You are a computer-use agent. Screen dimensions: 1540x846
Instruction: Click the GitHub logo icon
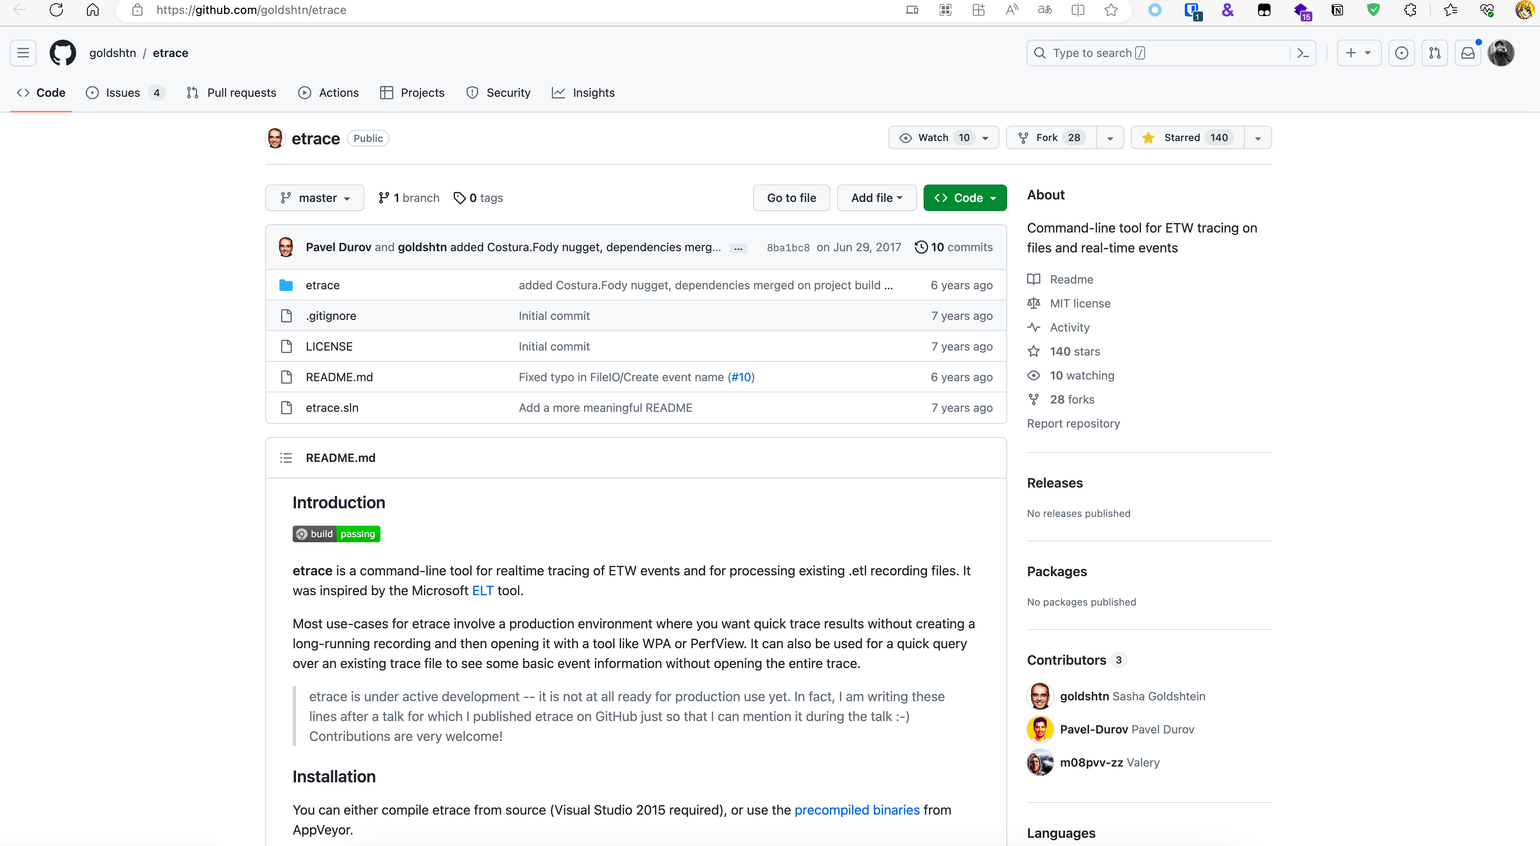coord(63,53)
